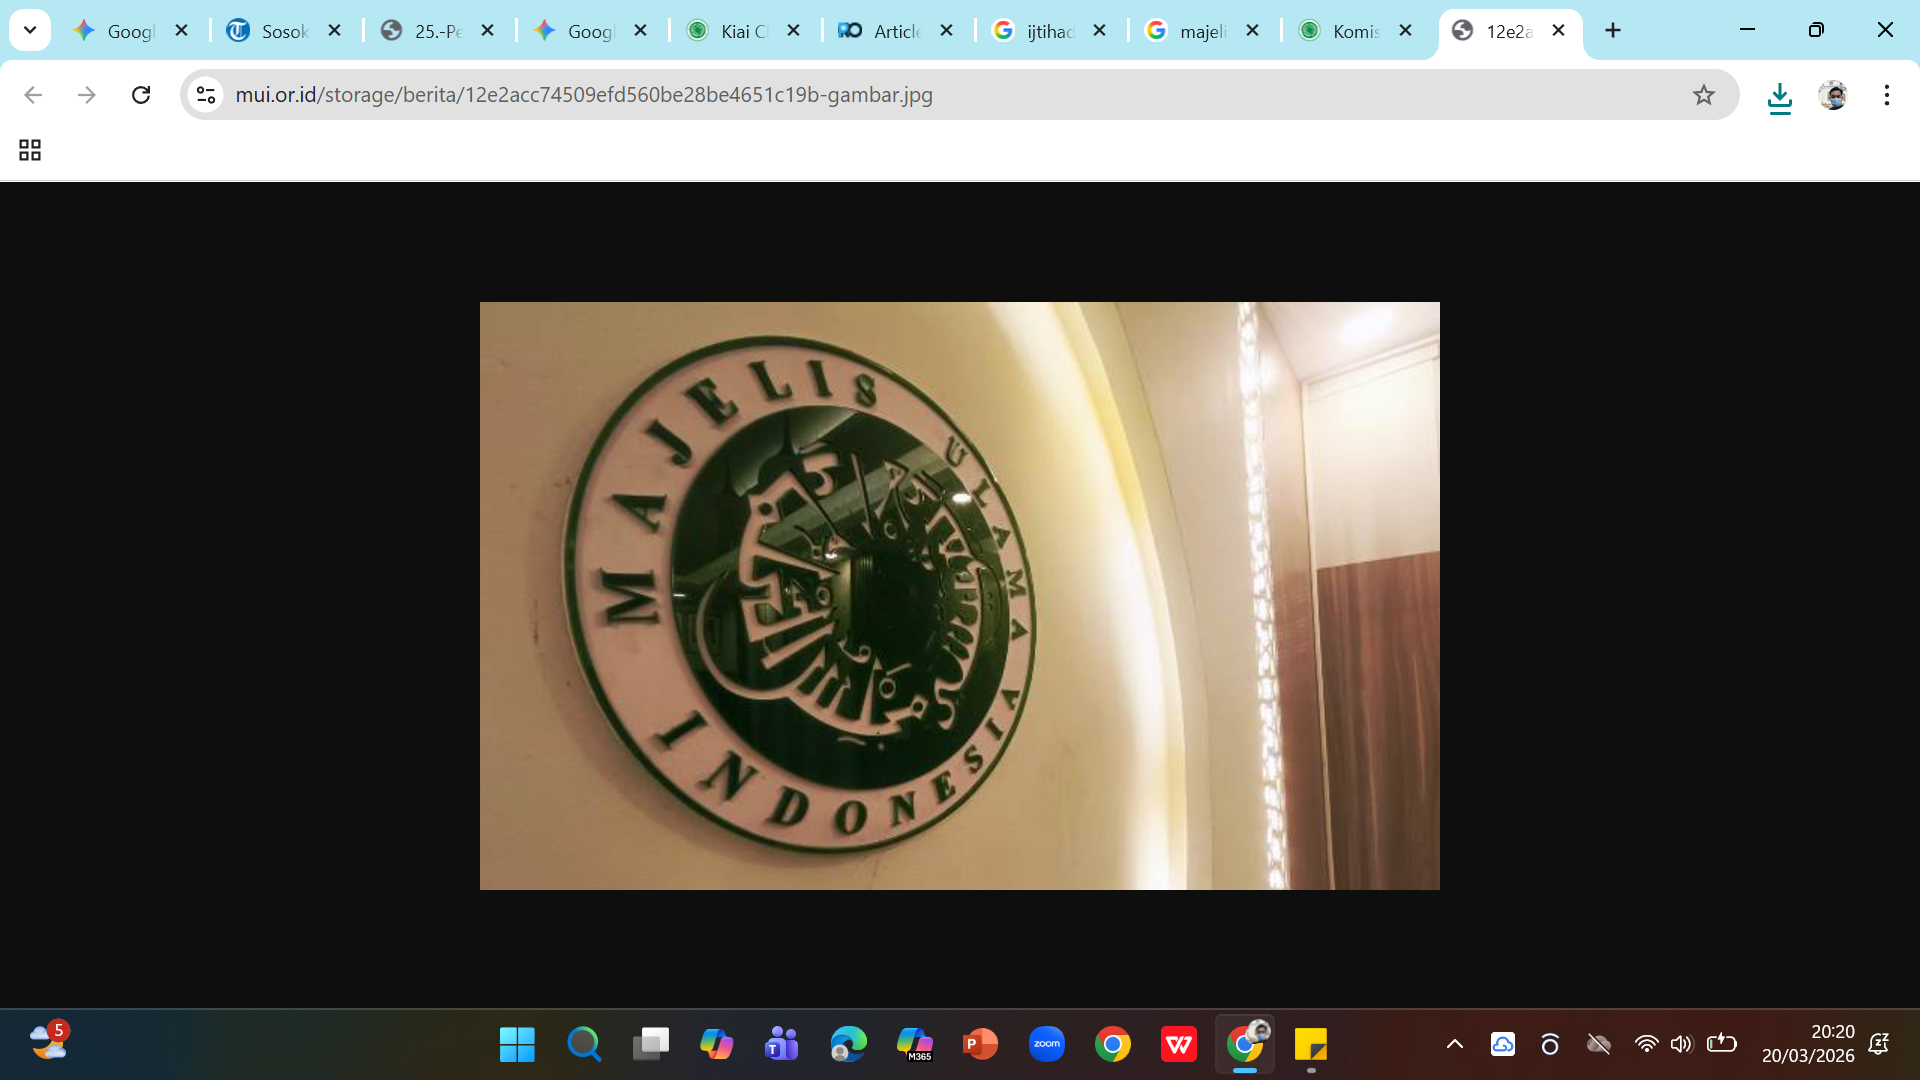Viewport: 1920px width, 1080px height.
Task: Open Microsoft Teams from the taskbar
Action: click(x=782, y=1045)
